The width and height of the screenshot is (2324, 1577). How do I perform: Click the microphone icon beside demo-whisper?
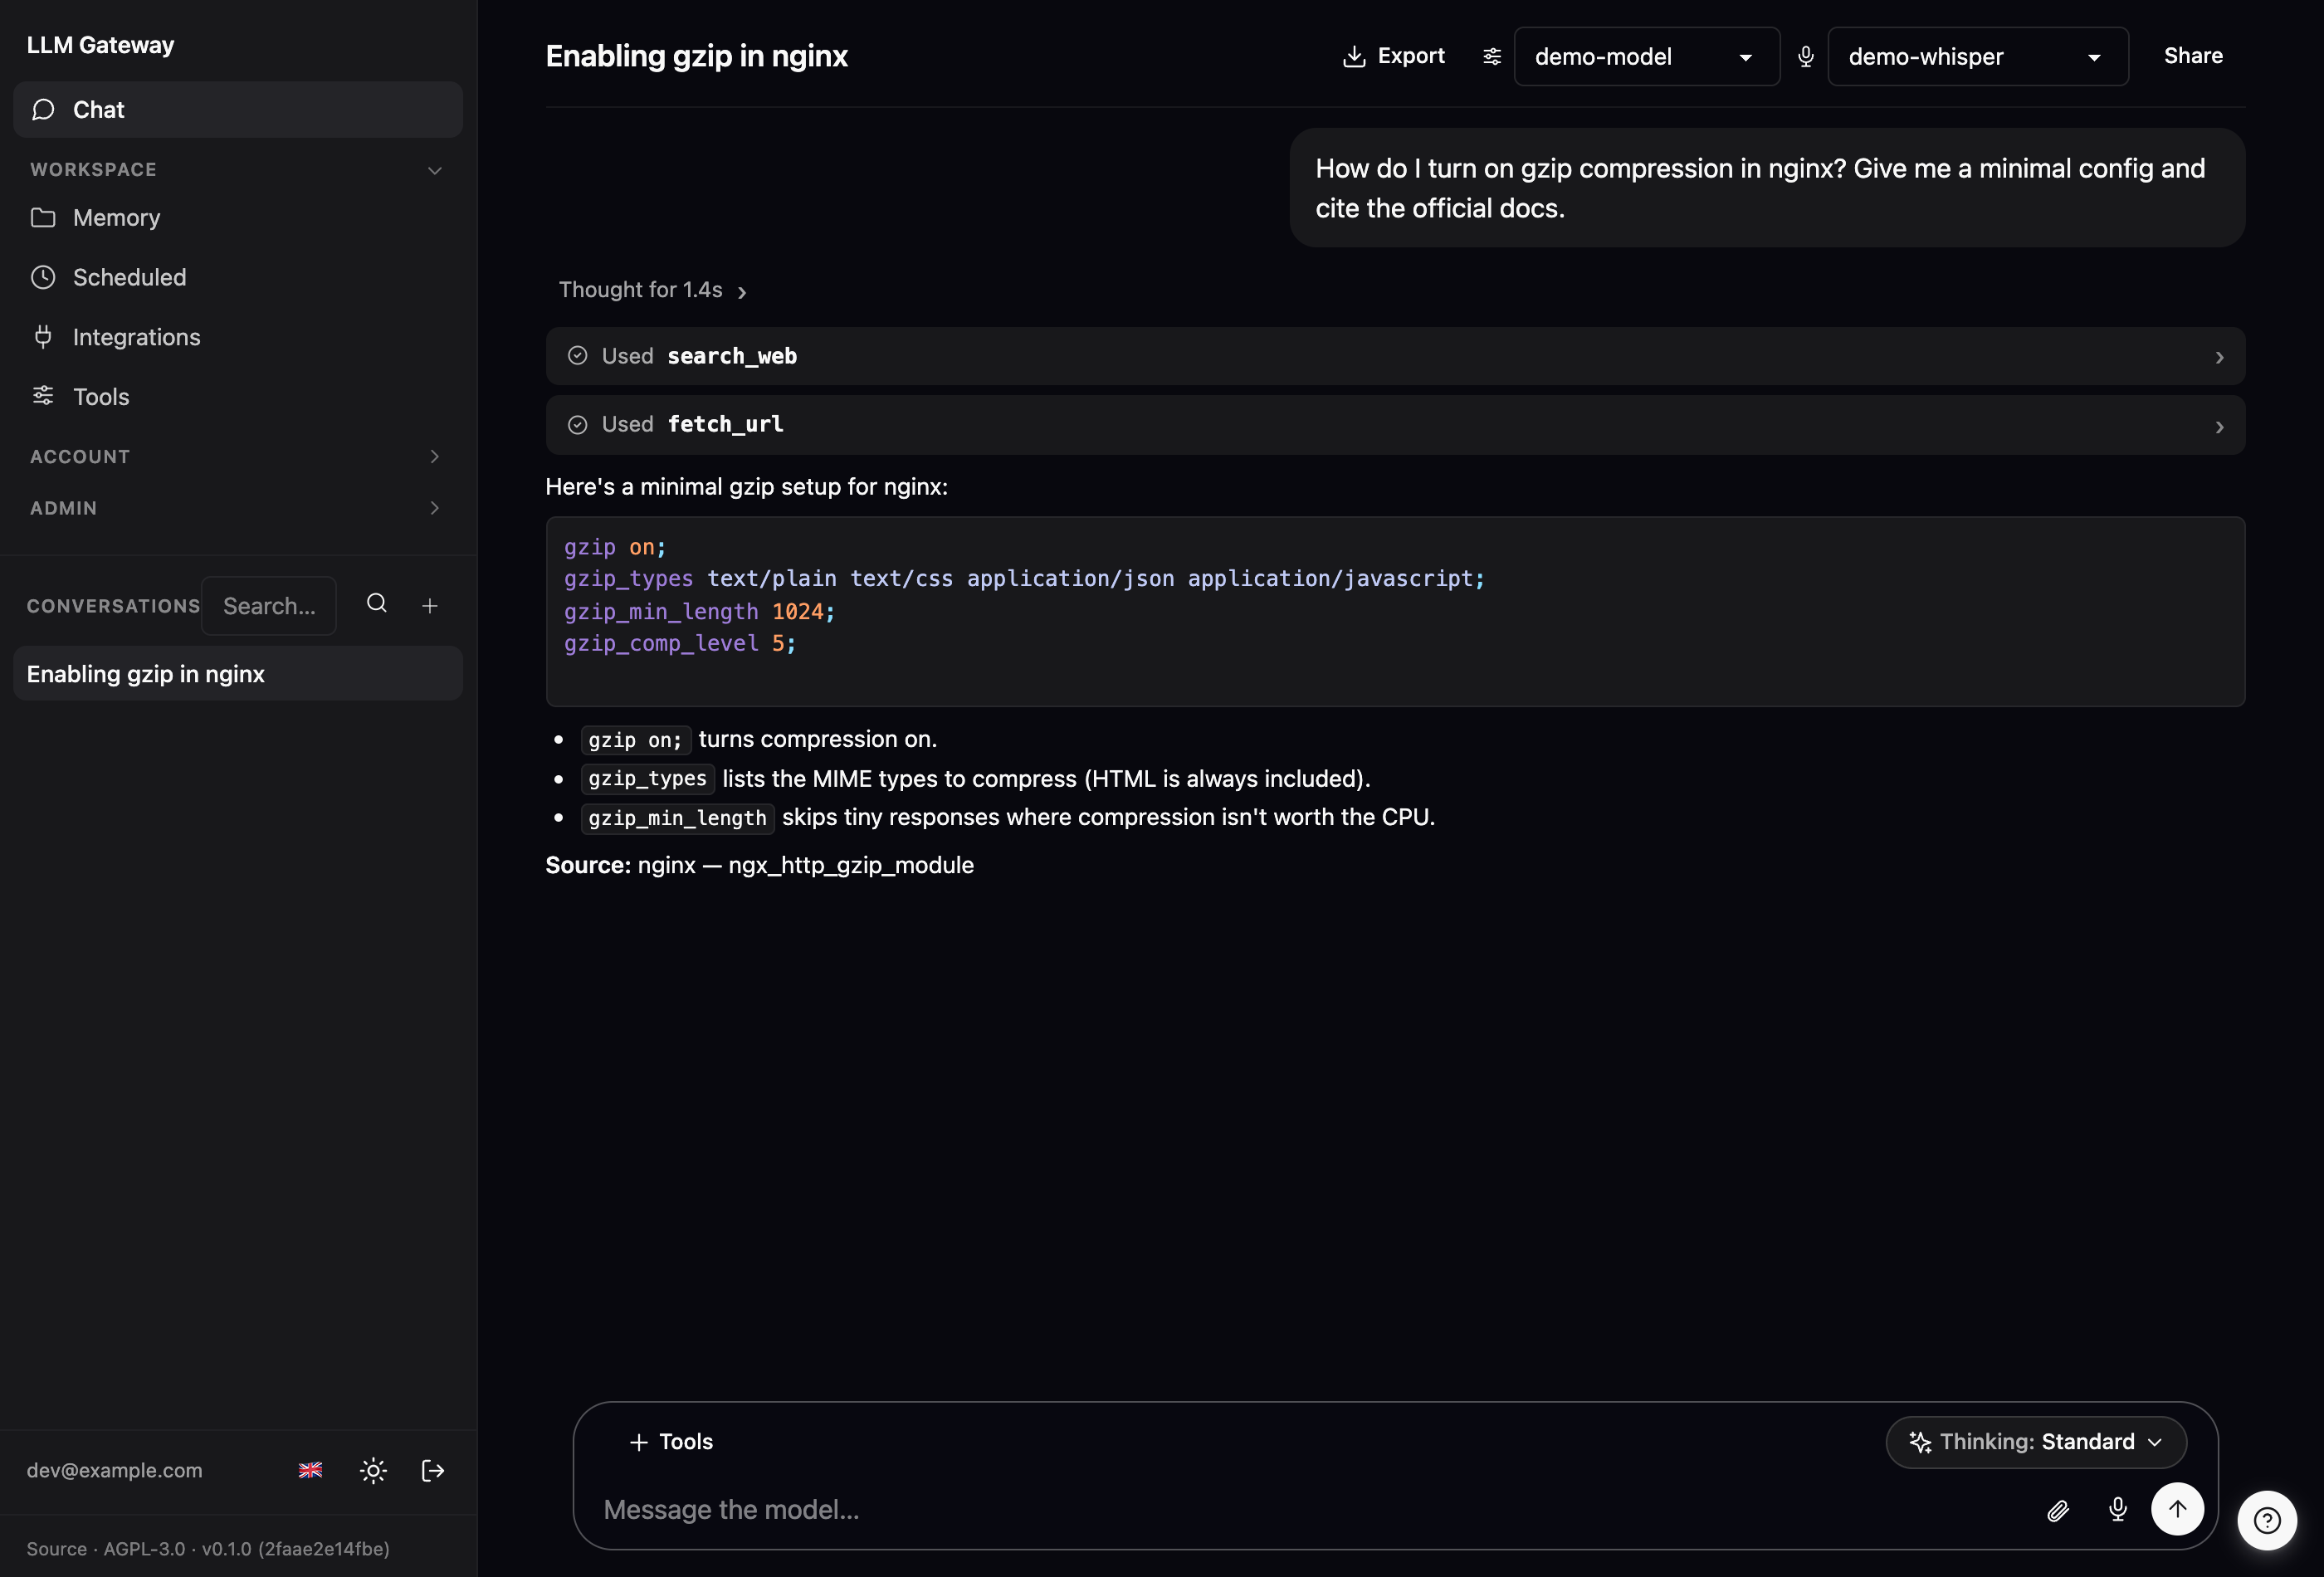(x=1805, y=57)
